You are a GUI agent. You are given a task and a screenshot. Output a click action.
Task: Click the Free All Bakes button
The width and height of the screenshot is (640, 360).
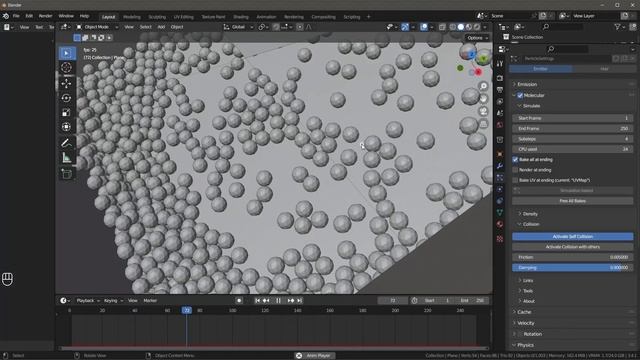(x=572, y=201)
